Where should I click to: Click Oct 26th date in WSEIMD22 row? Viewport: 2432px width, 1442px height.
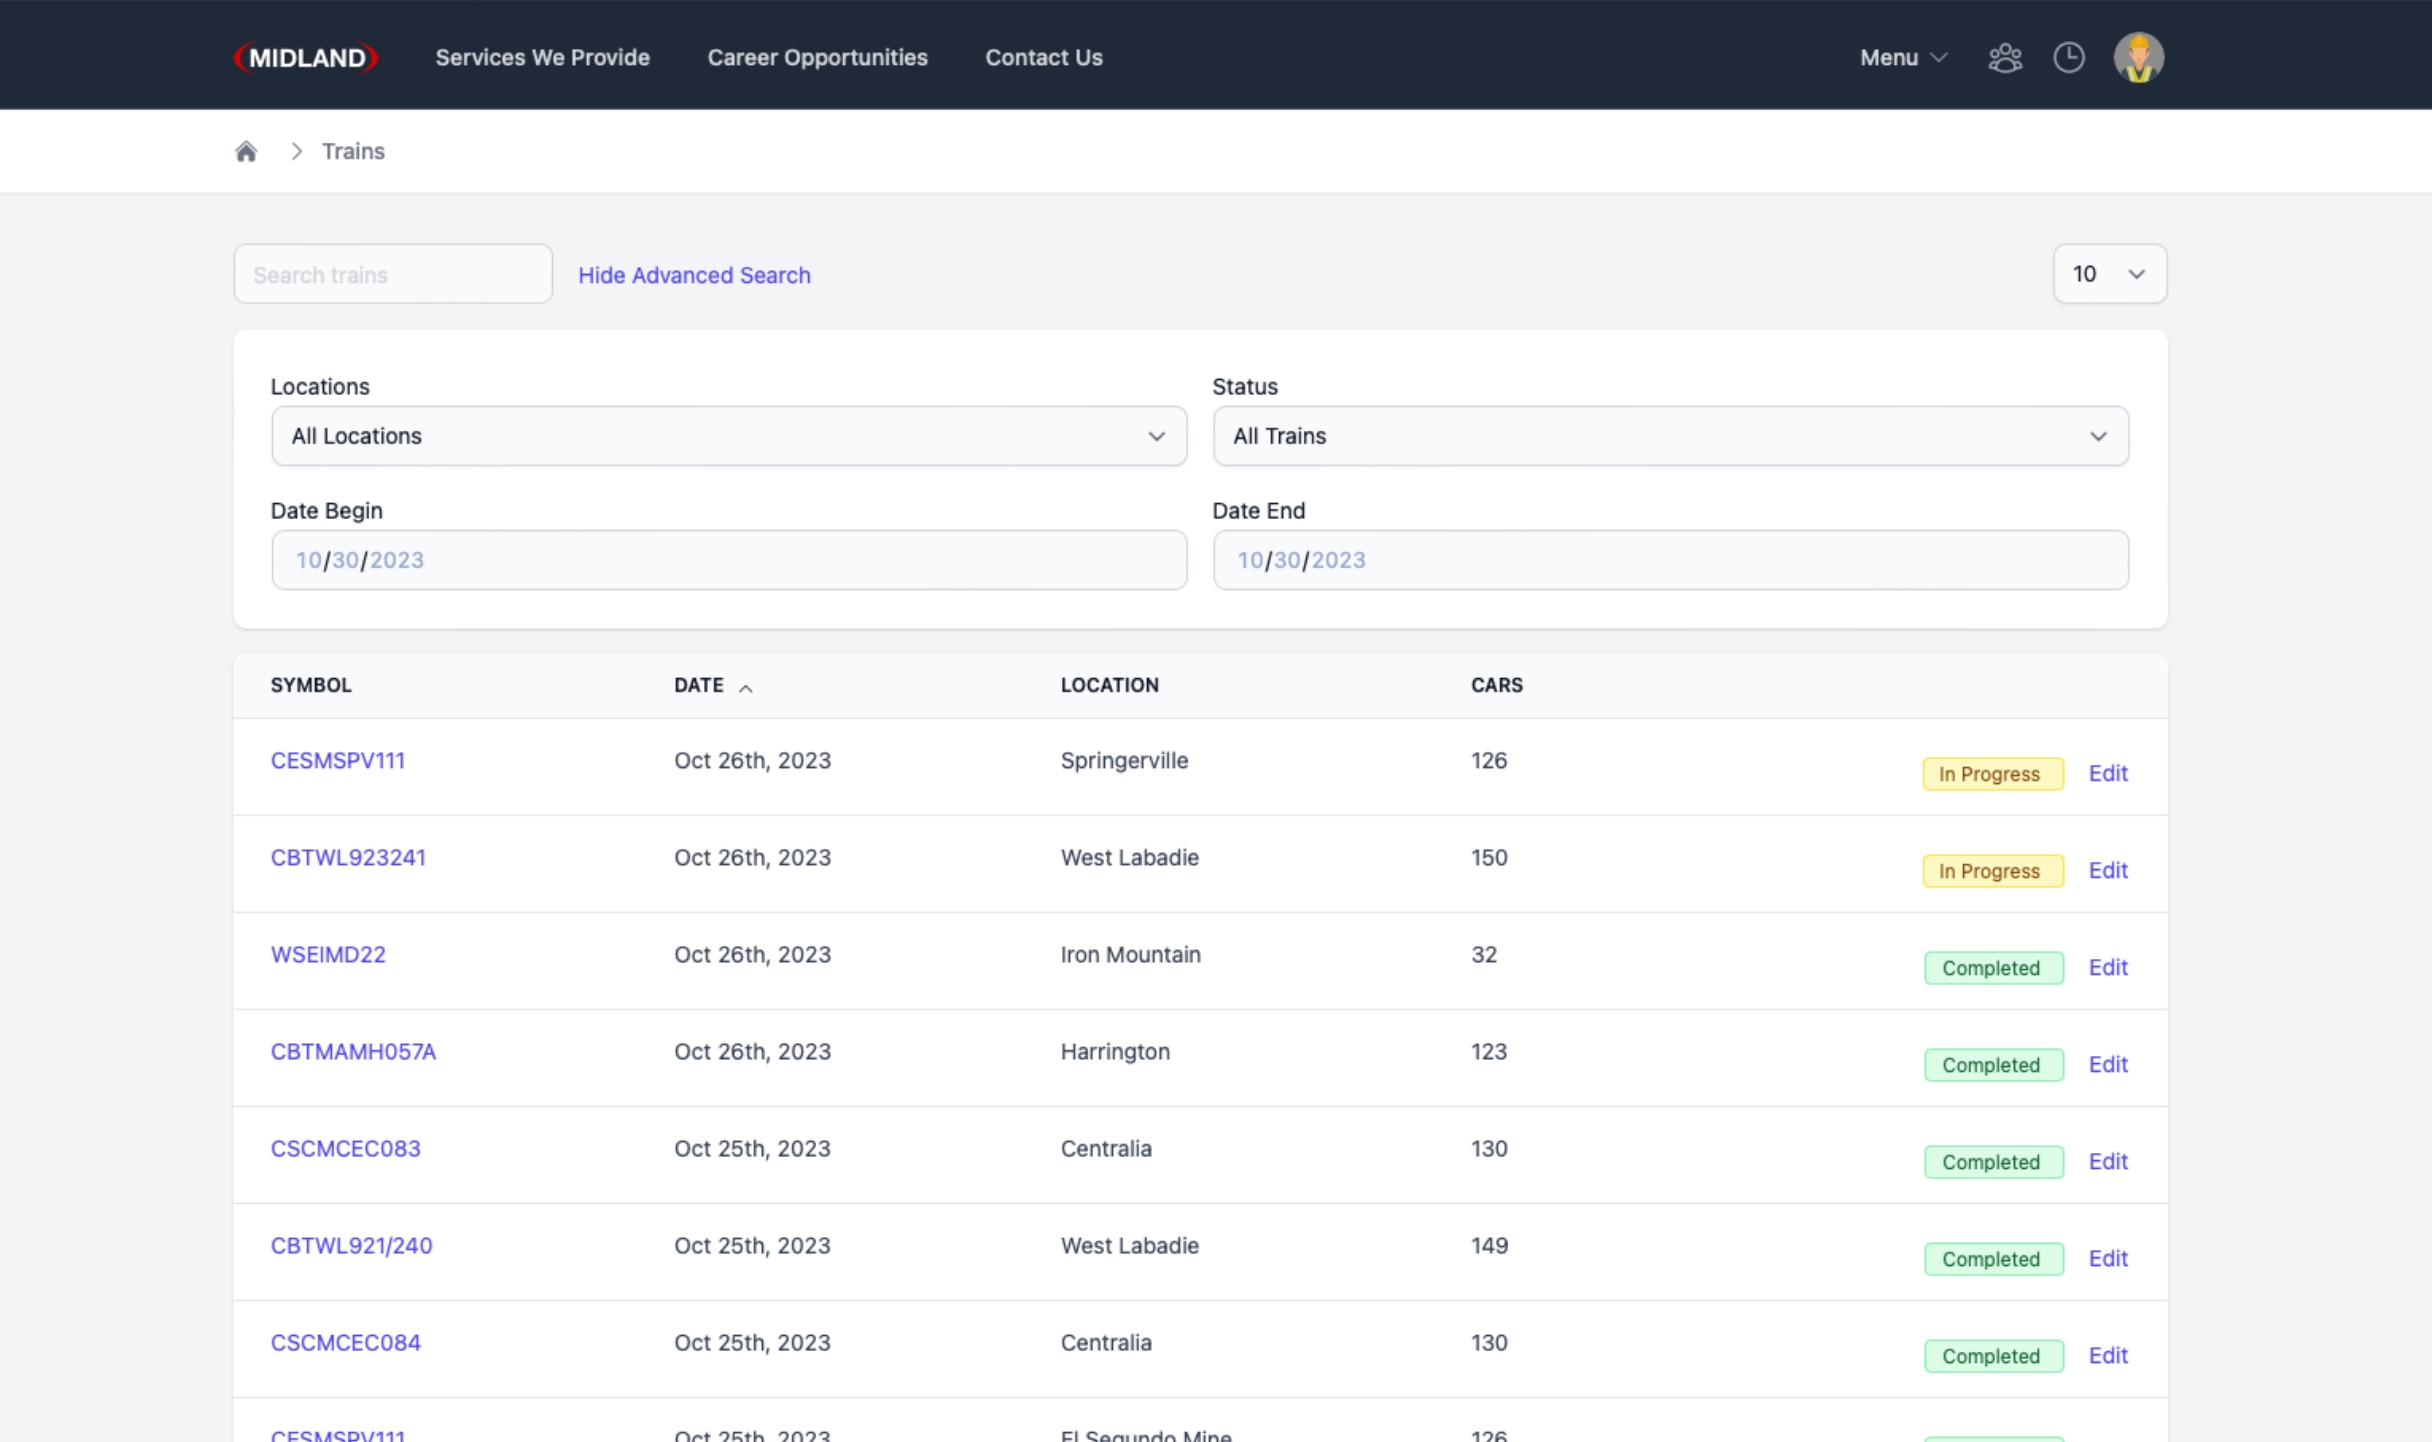(x=752, y=954)
